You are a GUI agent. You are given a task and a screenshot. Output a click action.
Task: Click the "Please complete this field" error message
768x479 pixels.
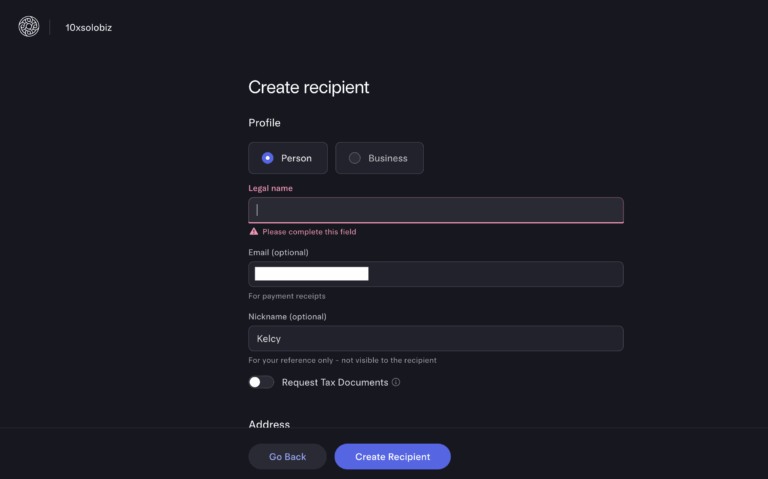(309, 231)
